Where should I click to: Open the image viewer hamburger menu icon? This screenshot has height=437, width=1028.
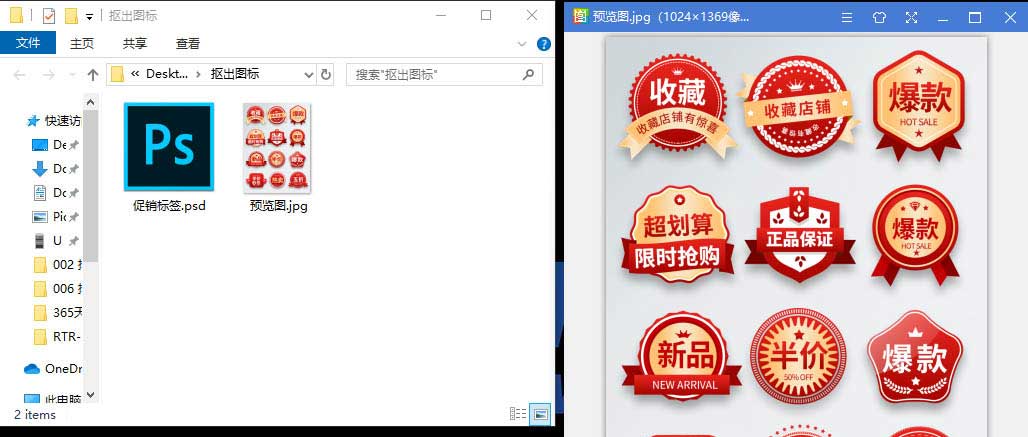click(x=847, y=17)
